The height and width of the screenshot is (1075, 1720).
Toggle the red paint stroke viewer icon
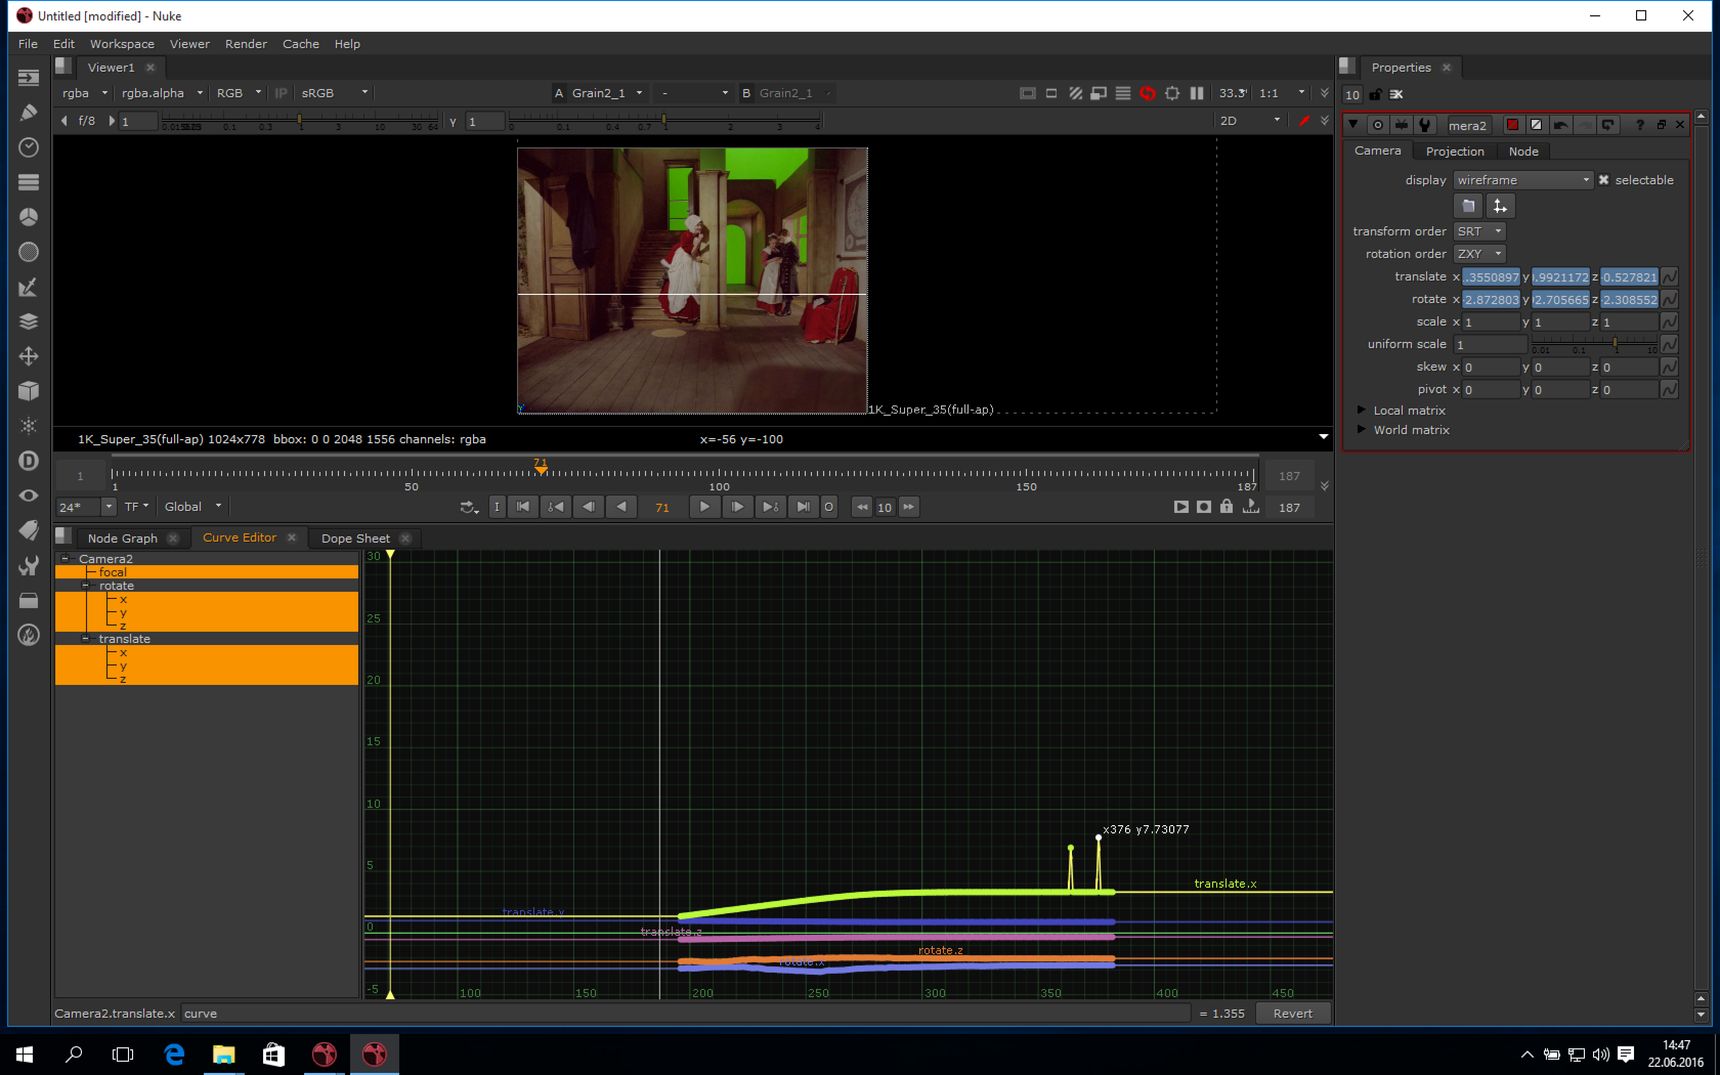(x=1304, y=121)
